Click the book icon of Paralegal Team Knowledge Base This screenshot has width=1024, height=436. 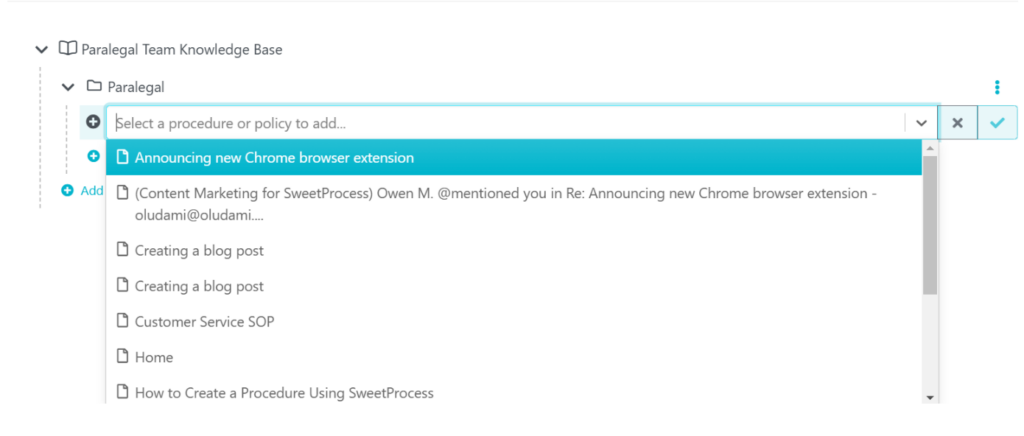67,49
